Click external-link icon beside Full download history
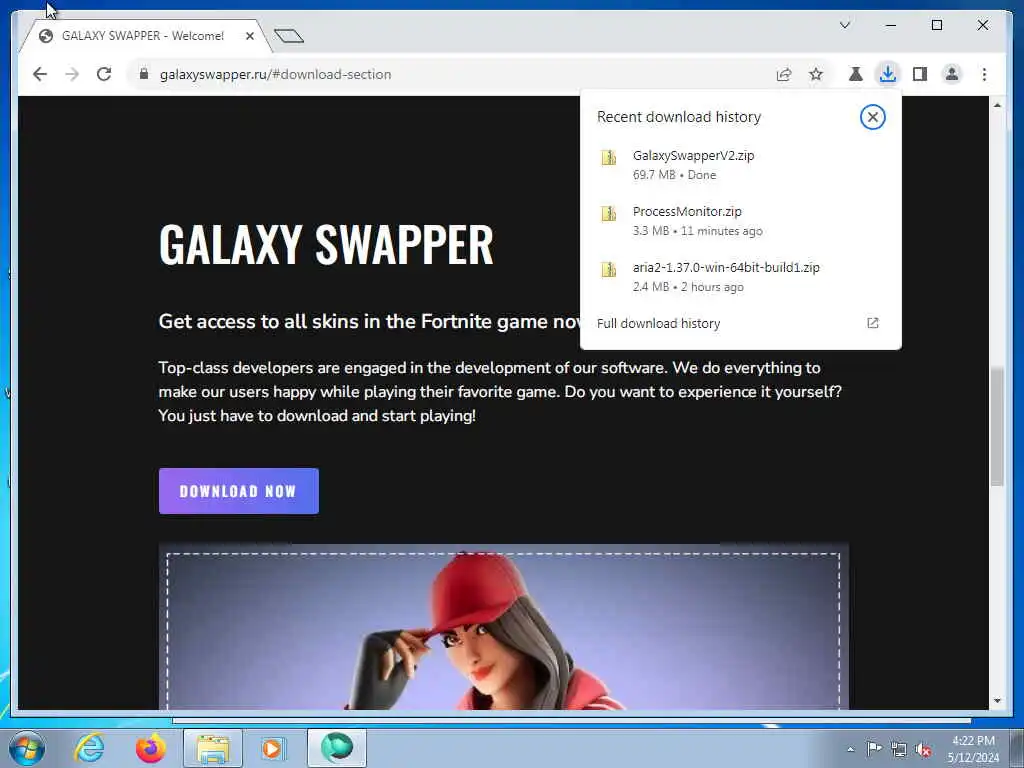The width and height of the screenshot is (1024, 768). [872, 323]
